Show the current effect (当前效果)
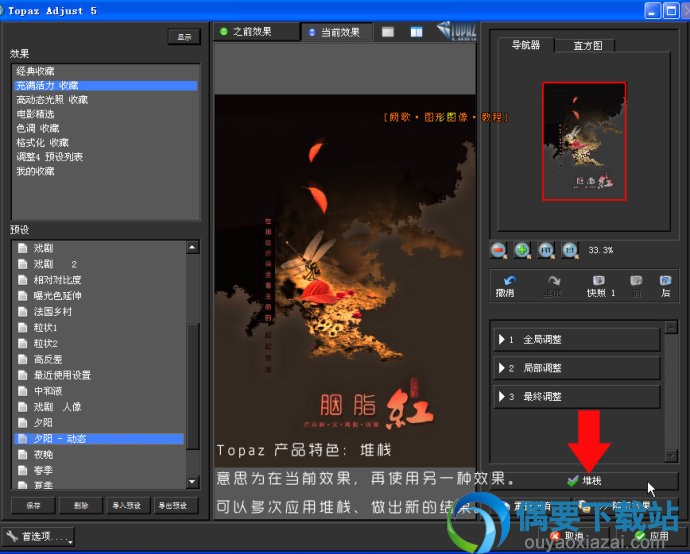Image resolution: width=690 pixels, height=554 pixels. (x=336, y=32)
